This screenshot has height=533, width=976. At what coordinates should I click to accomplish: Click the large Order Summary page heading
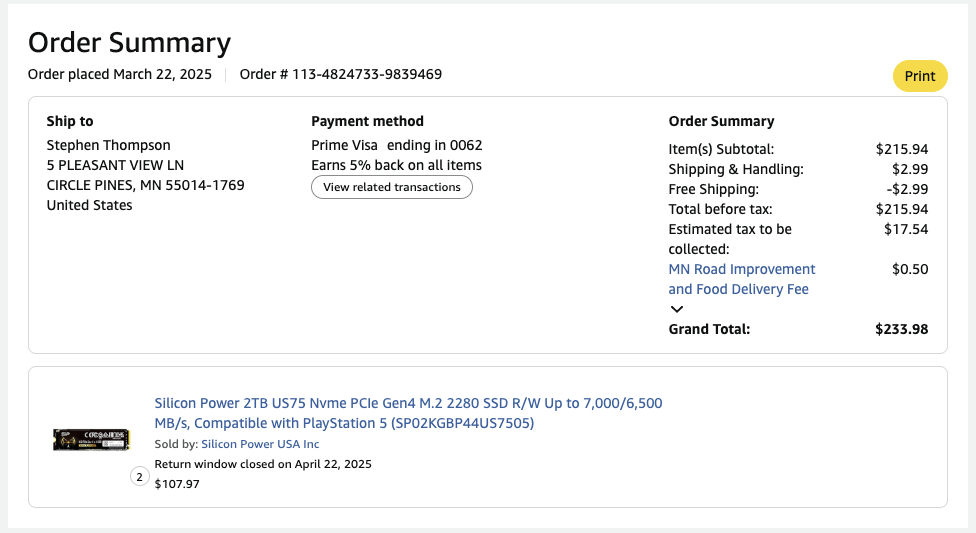(x=129, y=42)
